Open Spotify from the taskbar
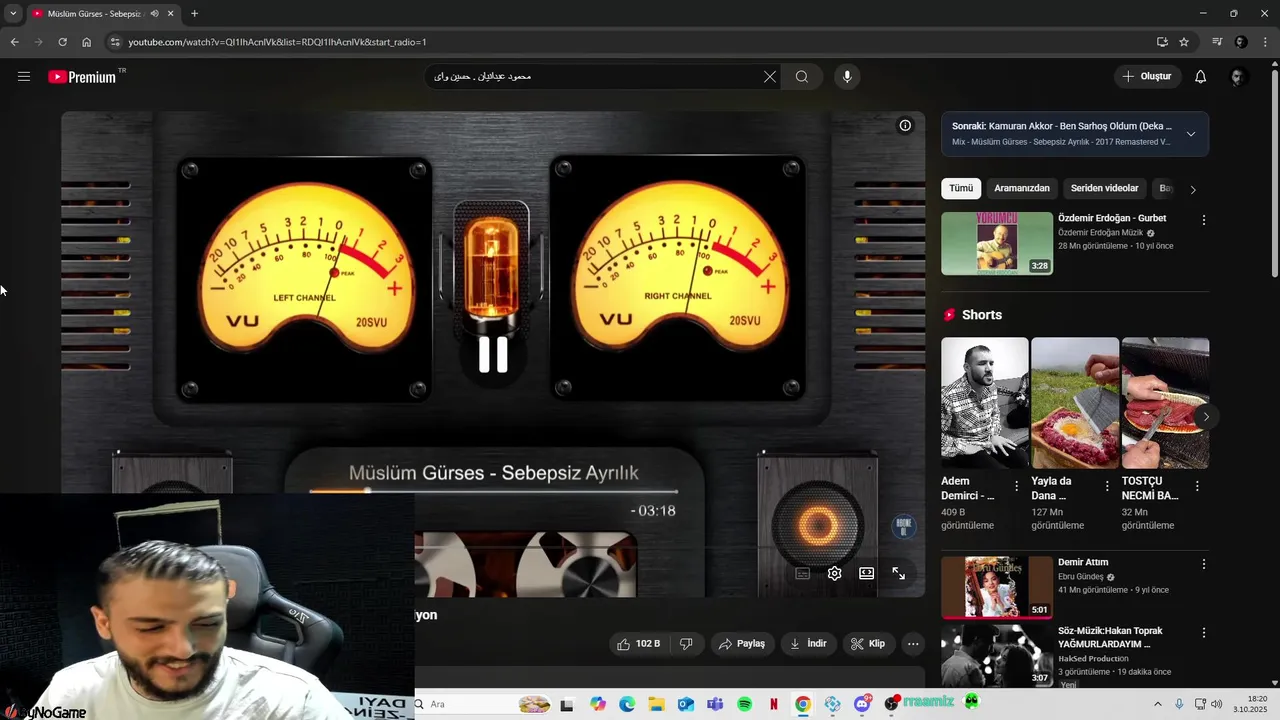The height and width of the screenshot is (720, 1280). tap(744, 704)
